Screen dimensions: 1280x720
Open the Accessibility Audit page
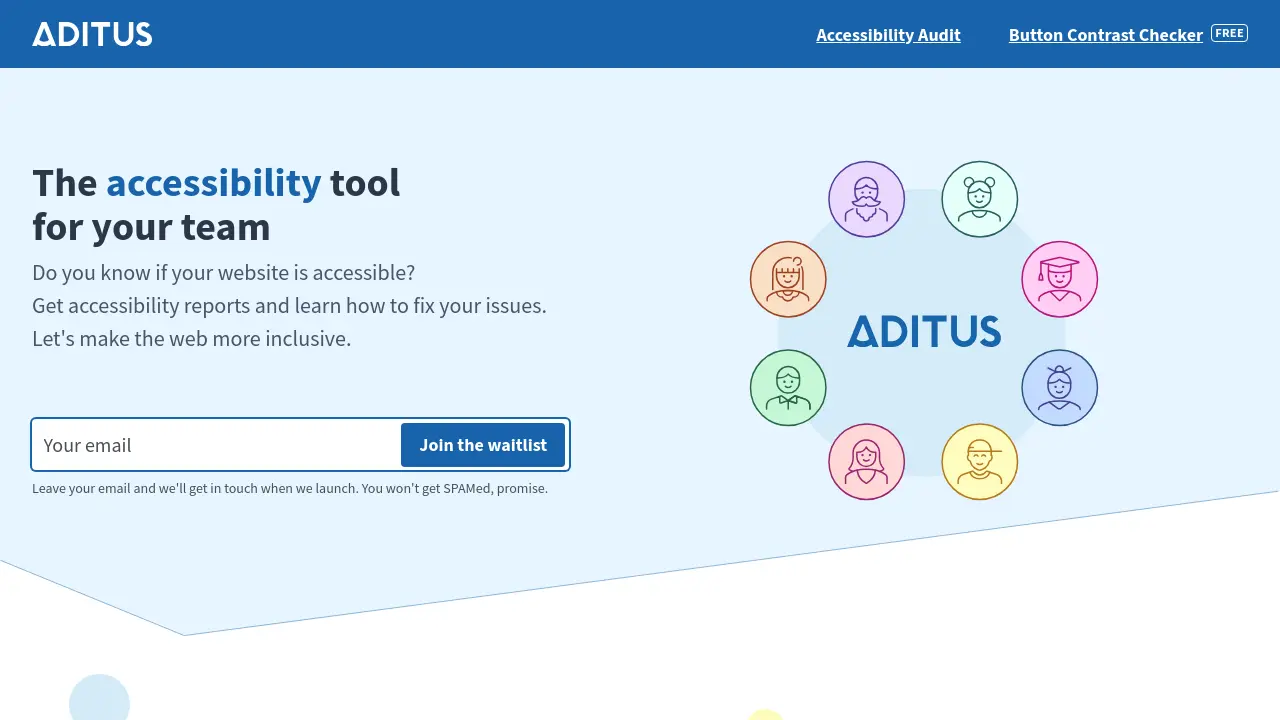pyautogui.click(x=888, y=35)
